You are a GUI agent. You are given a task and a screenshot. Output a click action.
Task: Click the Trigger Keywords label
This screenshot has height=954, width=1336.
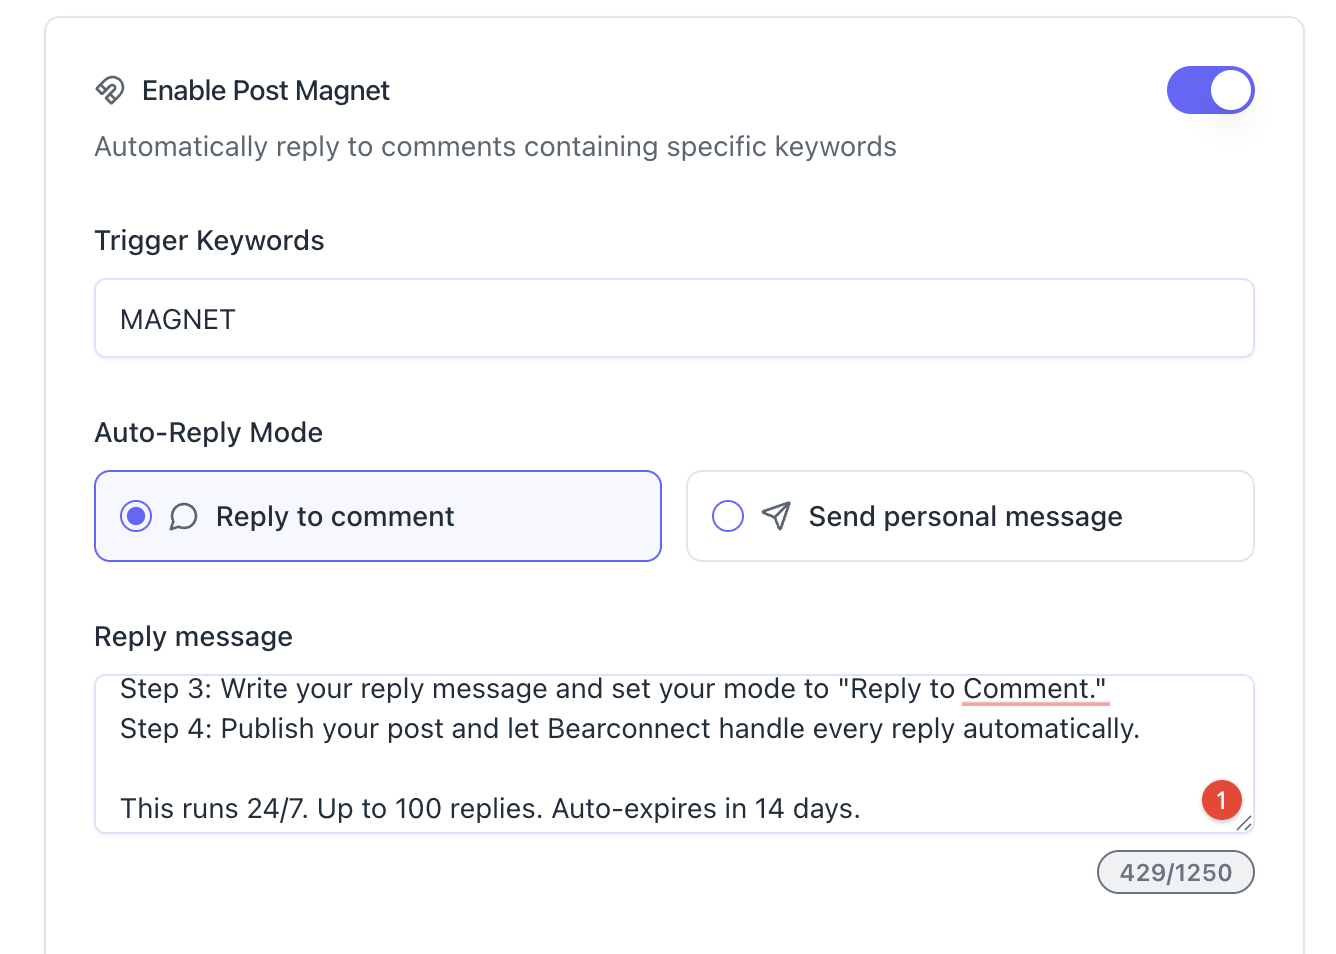coord(209,241)
